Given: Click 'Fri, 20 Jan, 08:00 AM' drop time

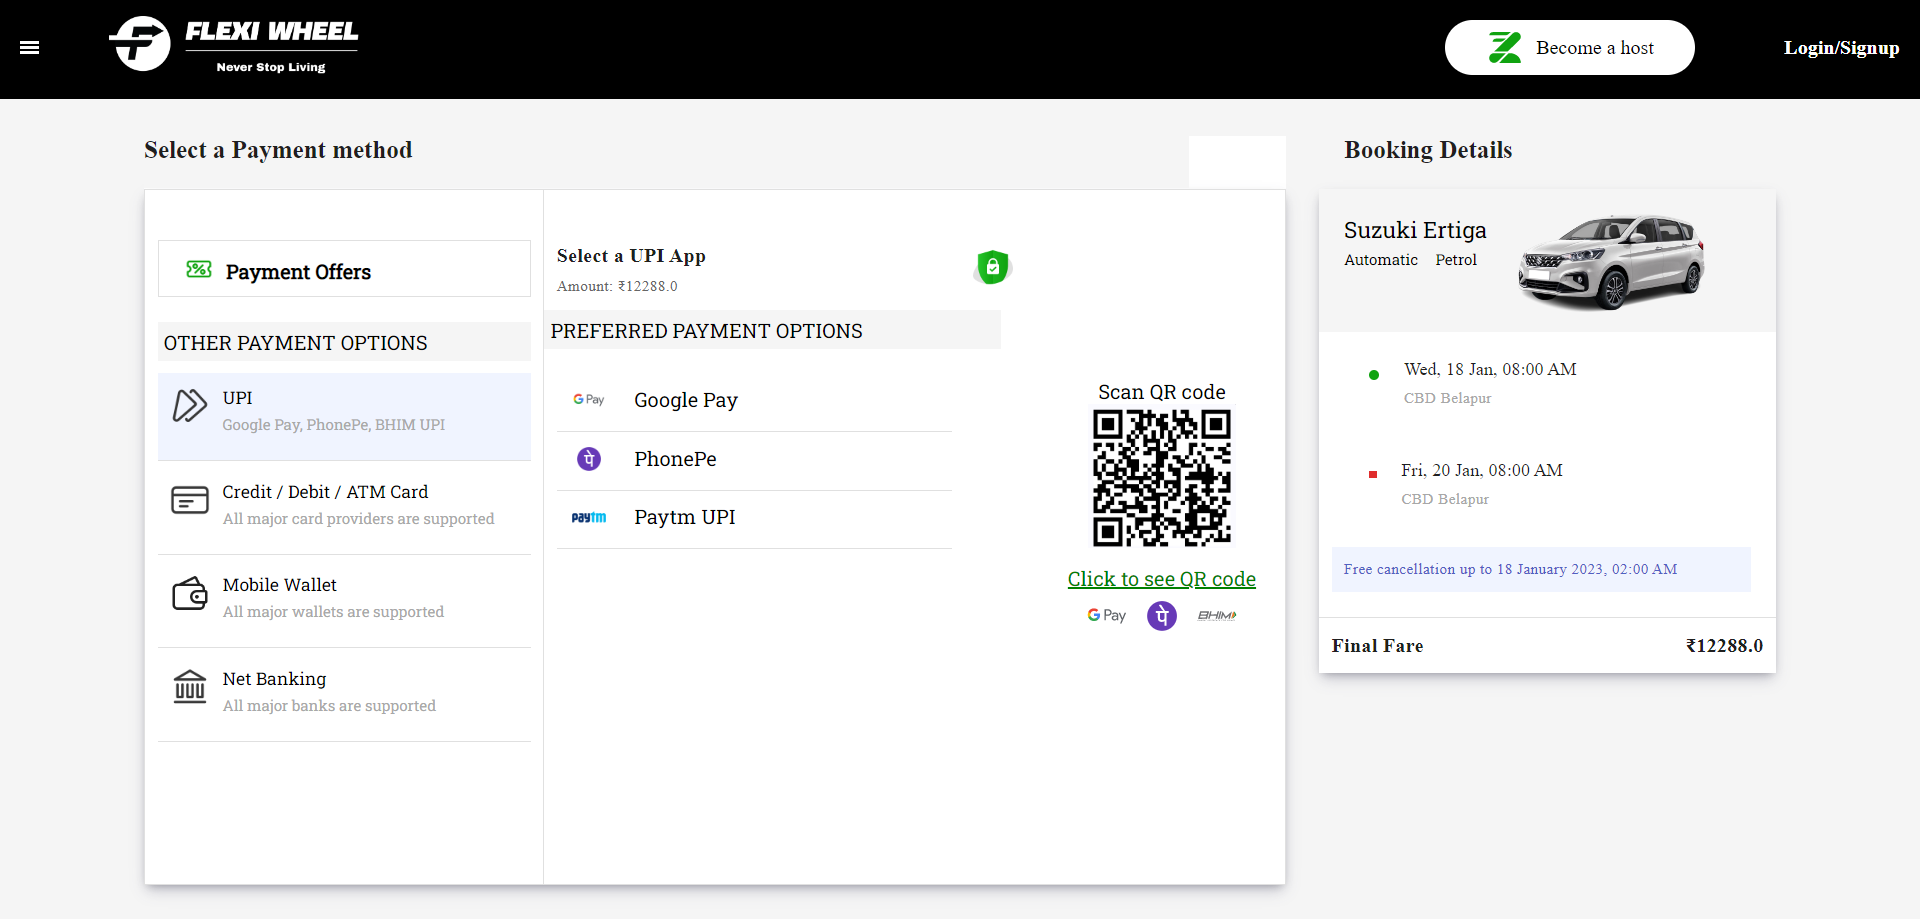Looking at the screenshot, I should (1482, 470).
